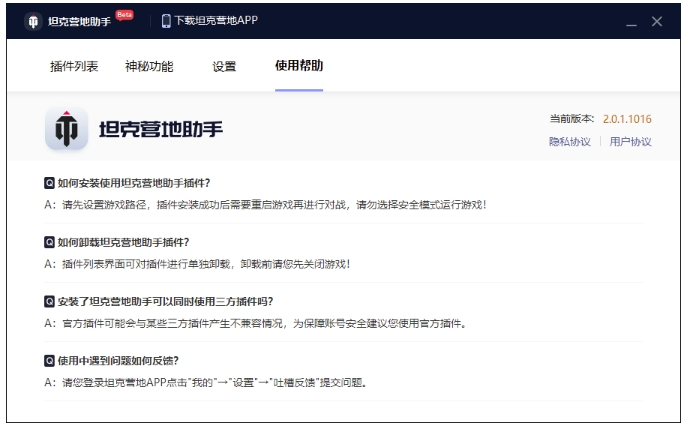Click the 坦克营地助手 title bar text
The image size is (692, 427).
[79, 22]
